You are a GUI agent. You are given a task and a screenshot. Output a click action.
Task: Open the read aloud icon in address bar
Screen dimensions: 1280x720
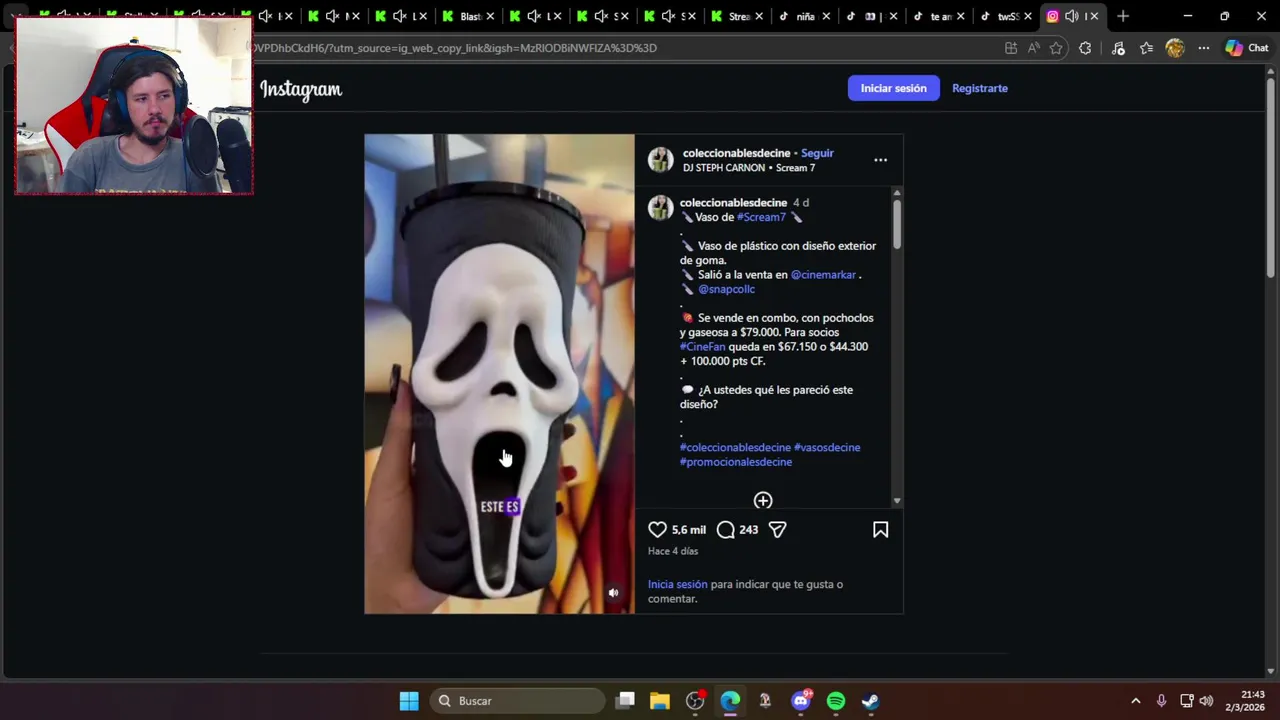(x=1033, y=48)
